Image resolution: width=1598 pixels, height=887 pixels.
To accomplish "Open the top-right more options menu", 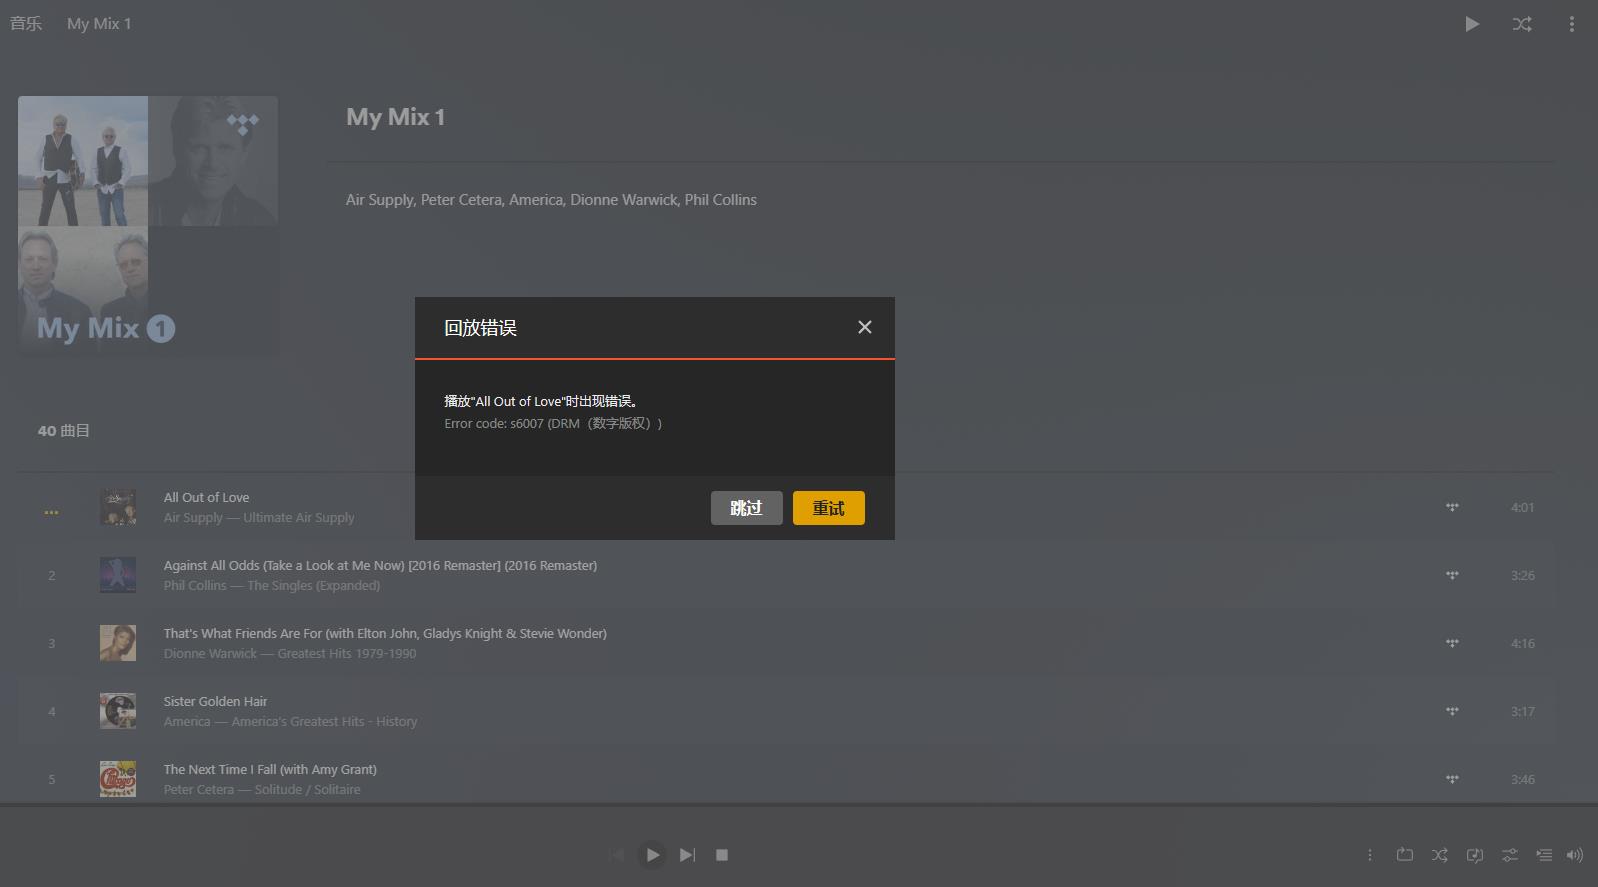I will tap(1572, 24).
